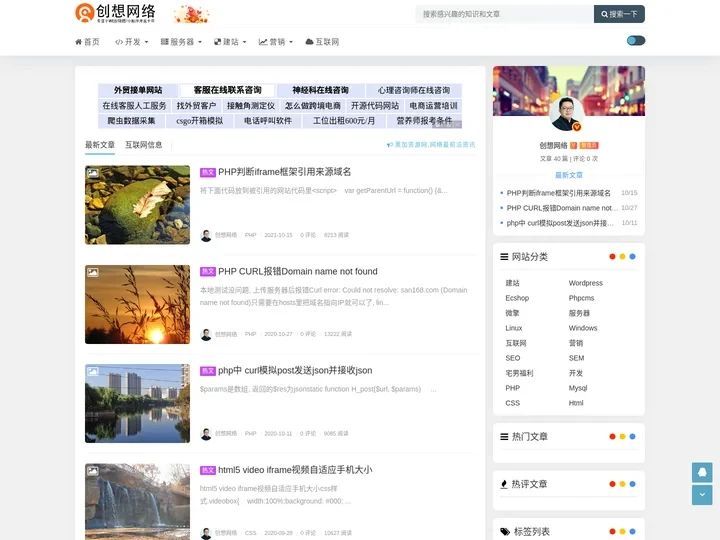720x540 pixels.
Task: Click the chart icon beside 营销
Action: (x=263, y=42)
